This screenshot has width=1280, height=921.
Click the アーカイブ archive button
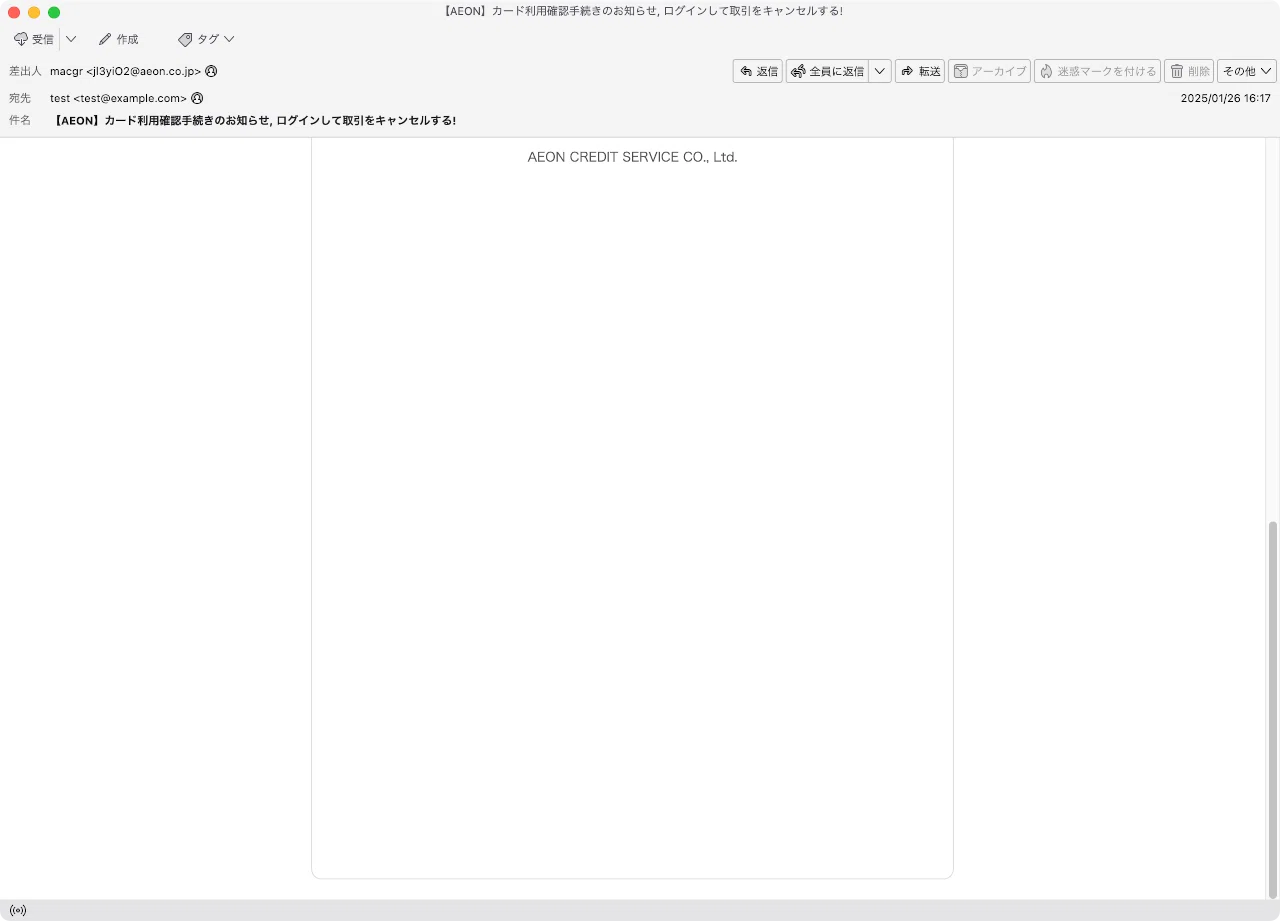[x=989, y=71]
